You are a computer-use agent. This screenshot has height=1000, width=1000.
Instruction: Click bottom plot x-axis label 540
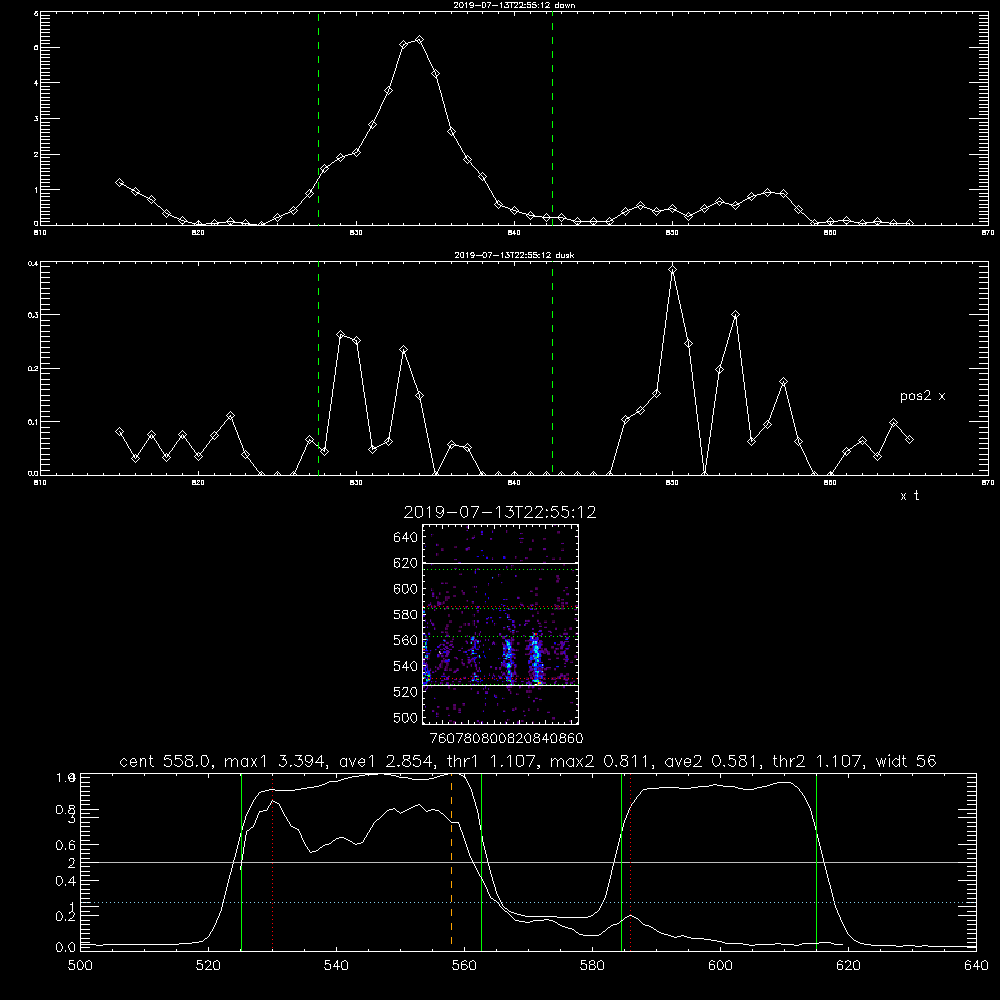pos(336,966)
